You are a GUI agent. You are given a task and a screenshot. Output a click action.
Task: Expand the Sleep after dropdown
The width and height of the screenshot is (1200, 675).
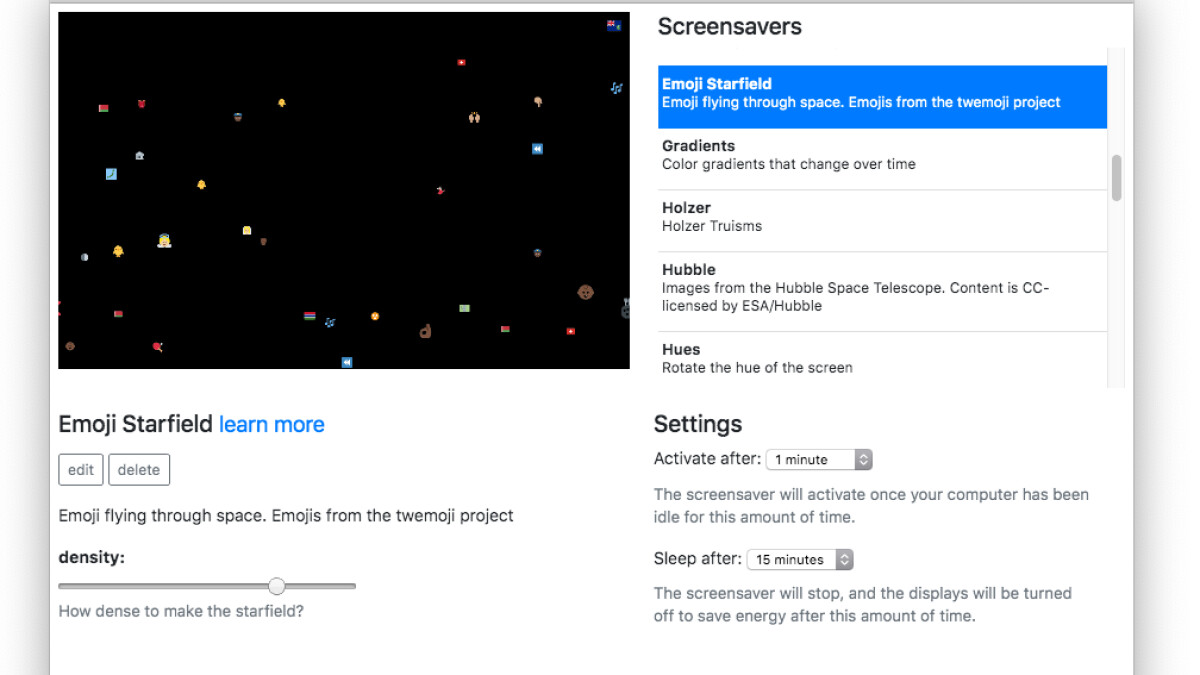pos(800,560)
